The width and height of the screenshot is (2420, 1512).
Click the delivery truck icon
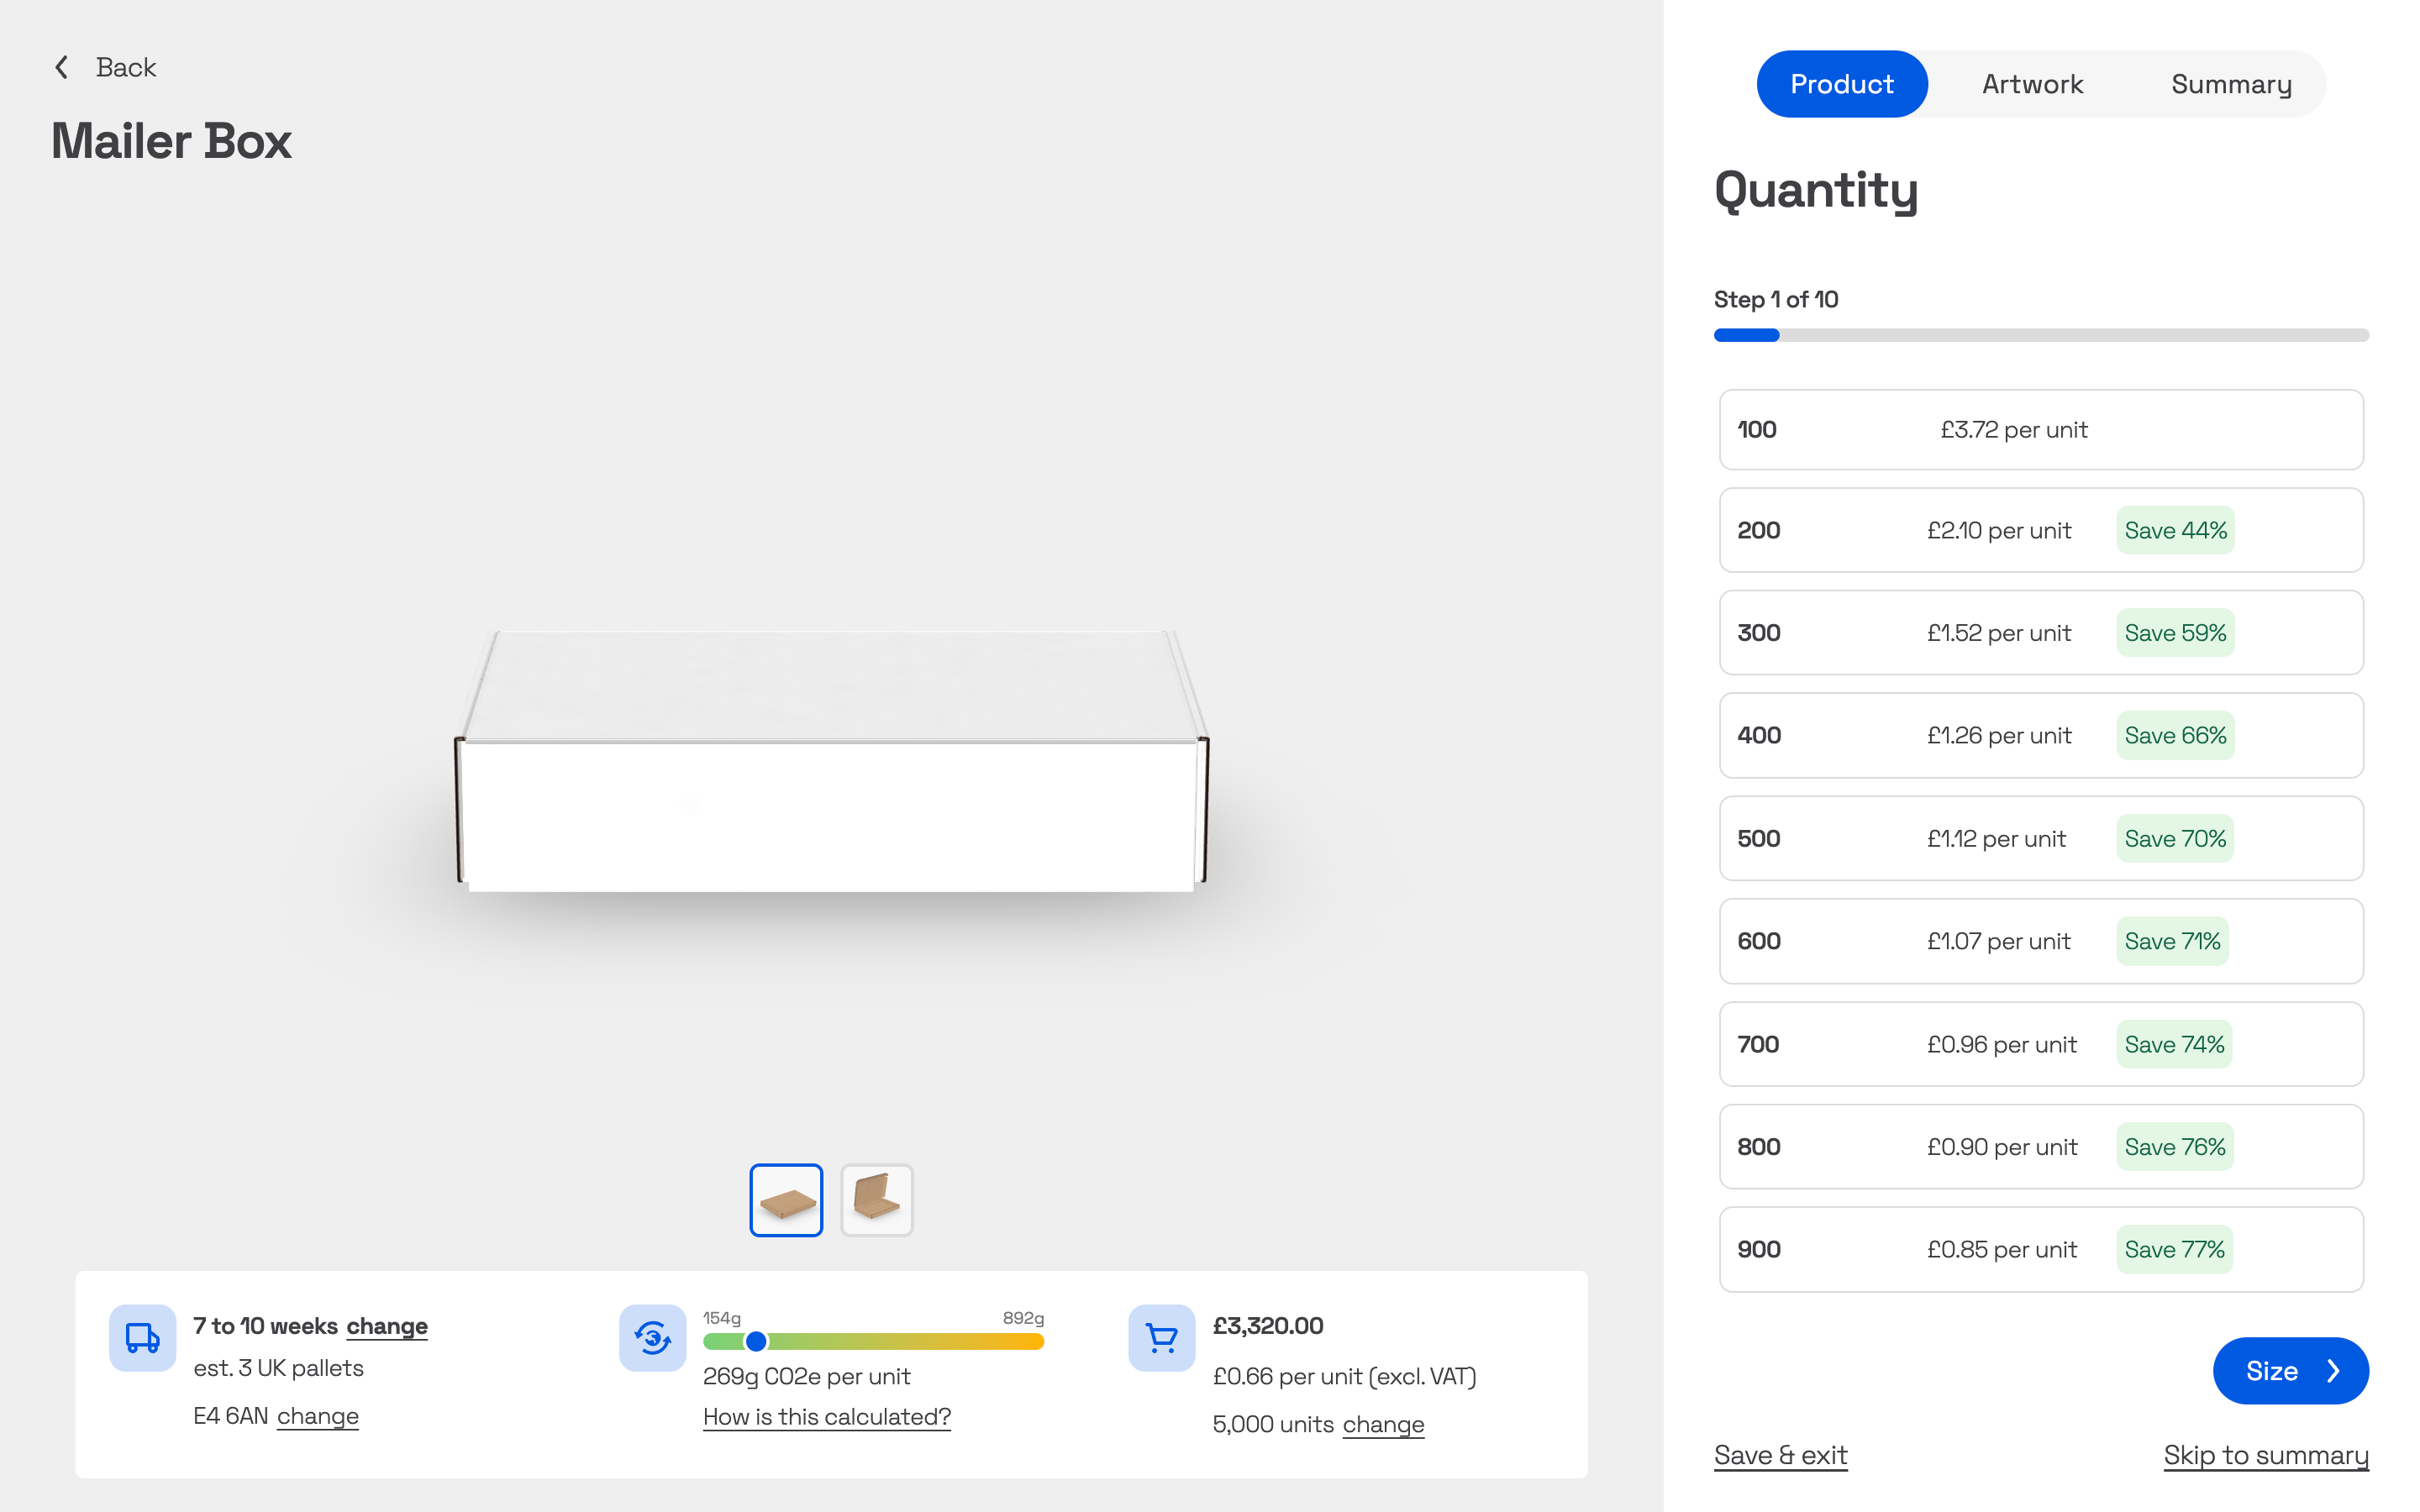click(142, 1337)
